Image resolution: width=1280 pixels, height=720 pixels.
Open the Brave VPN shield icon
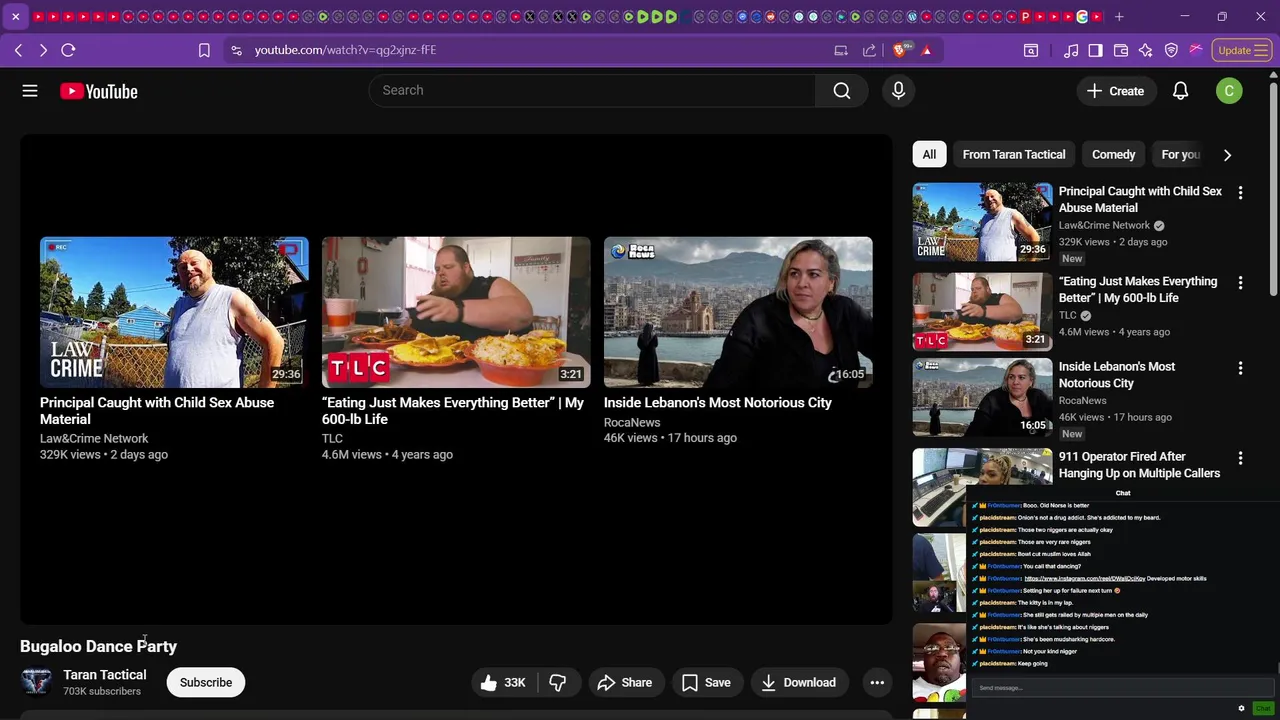pyautogui.click(x=1171, y=50)
